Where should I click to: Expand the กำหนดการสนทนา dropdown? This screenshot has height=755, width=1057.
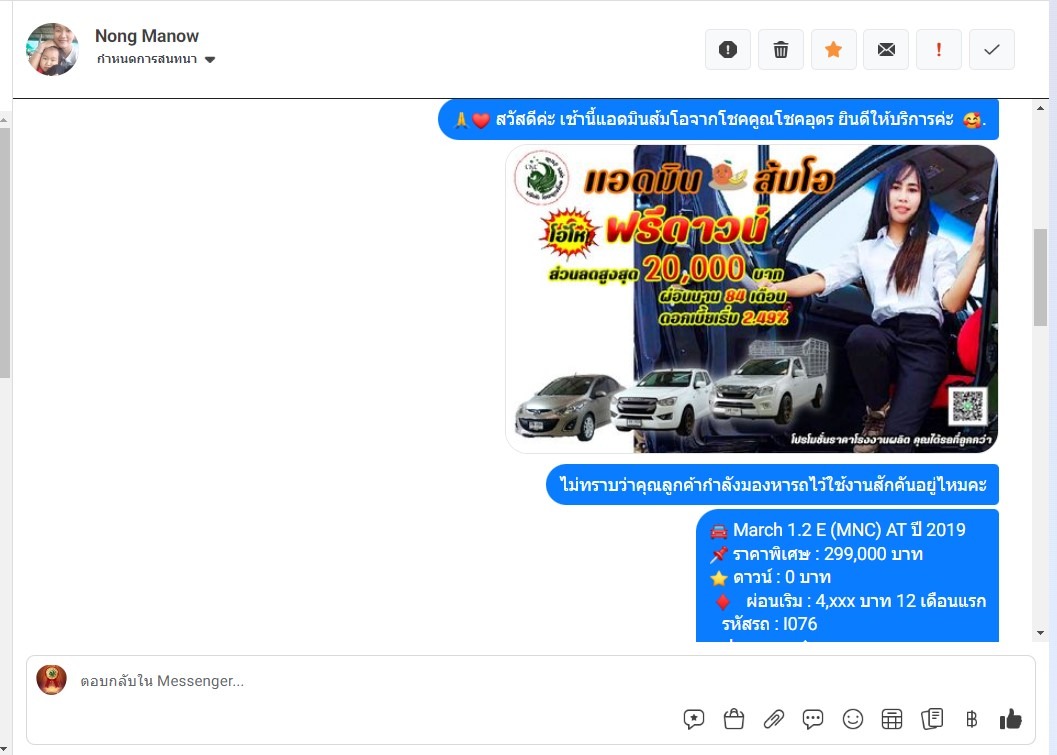[156, 59]
